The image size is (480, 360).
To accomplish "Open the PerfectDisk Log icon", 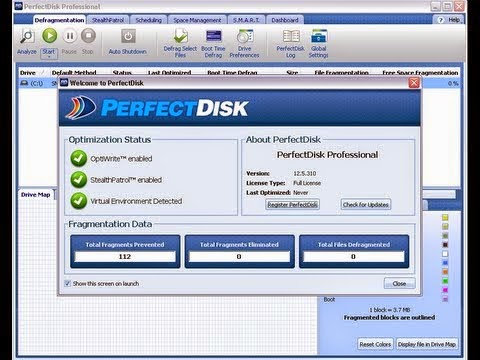I will point(291,36).
